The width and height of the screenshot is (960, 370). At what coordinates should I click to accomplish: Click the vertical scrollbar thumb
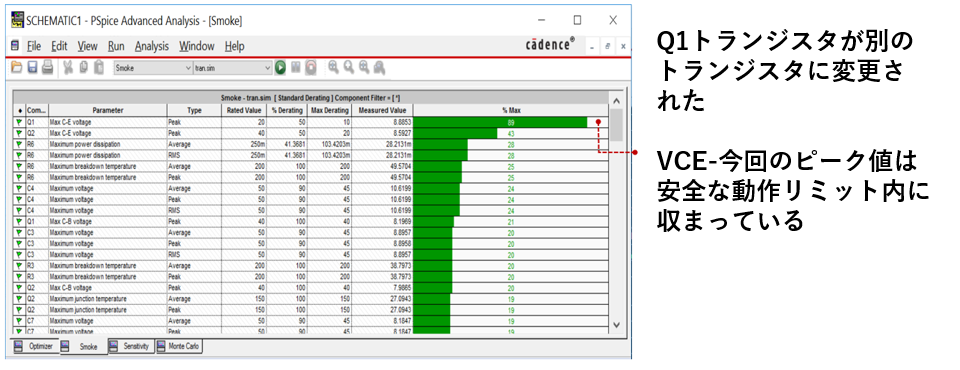pos(616,125)
